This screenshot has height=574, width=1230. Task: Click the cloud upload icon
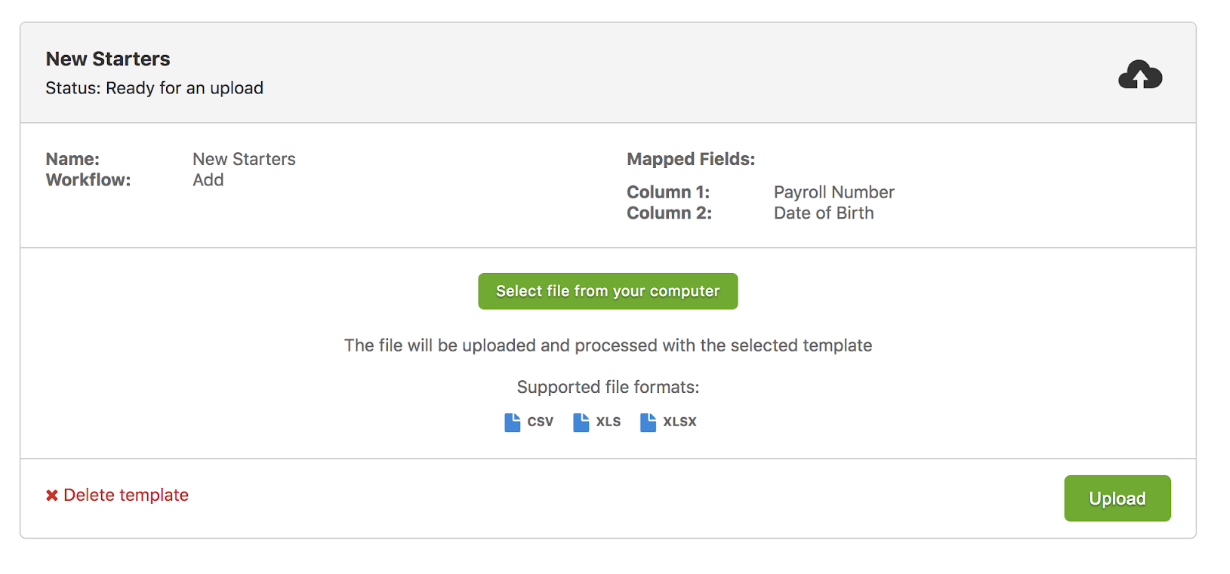coord(1140,75)
